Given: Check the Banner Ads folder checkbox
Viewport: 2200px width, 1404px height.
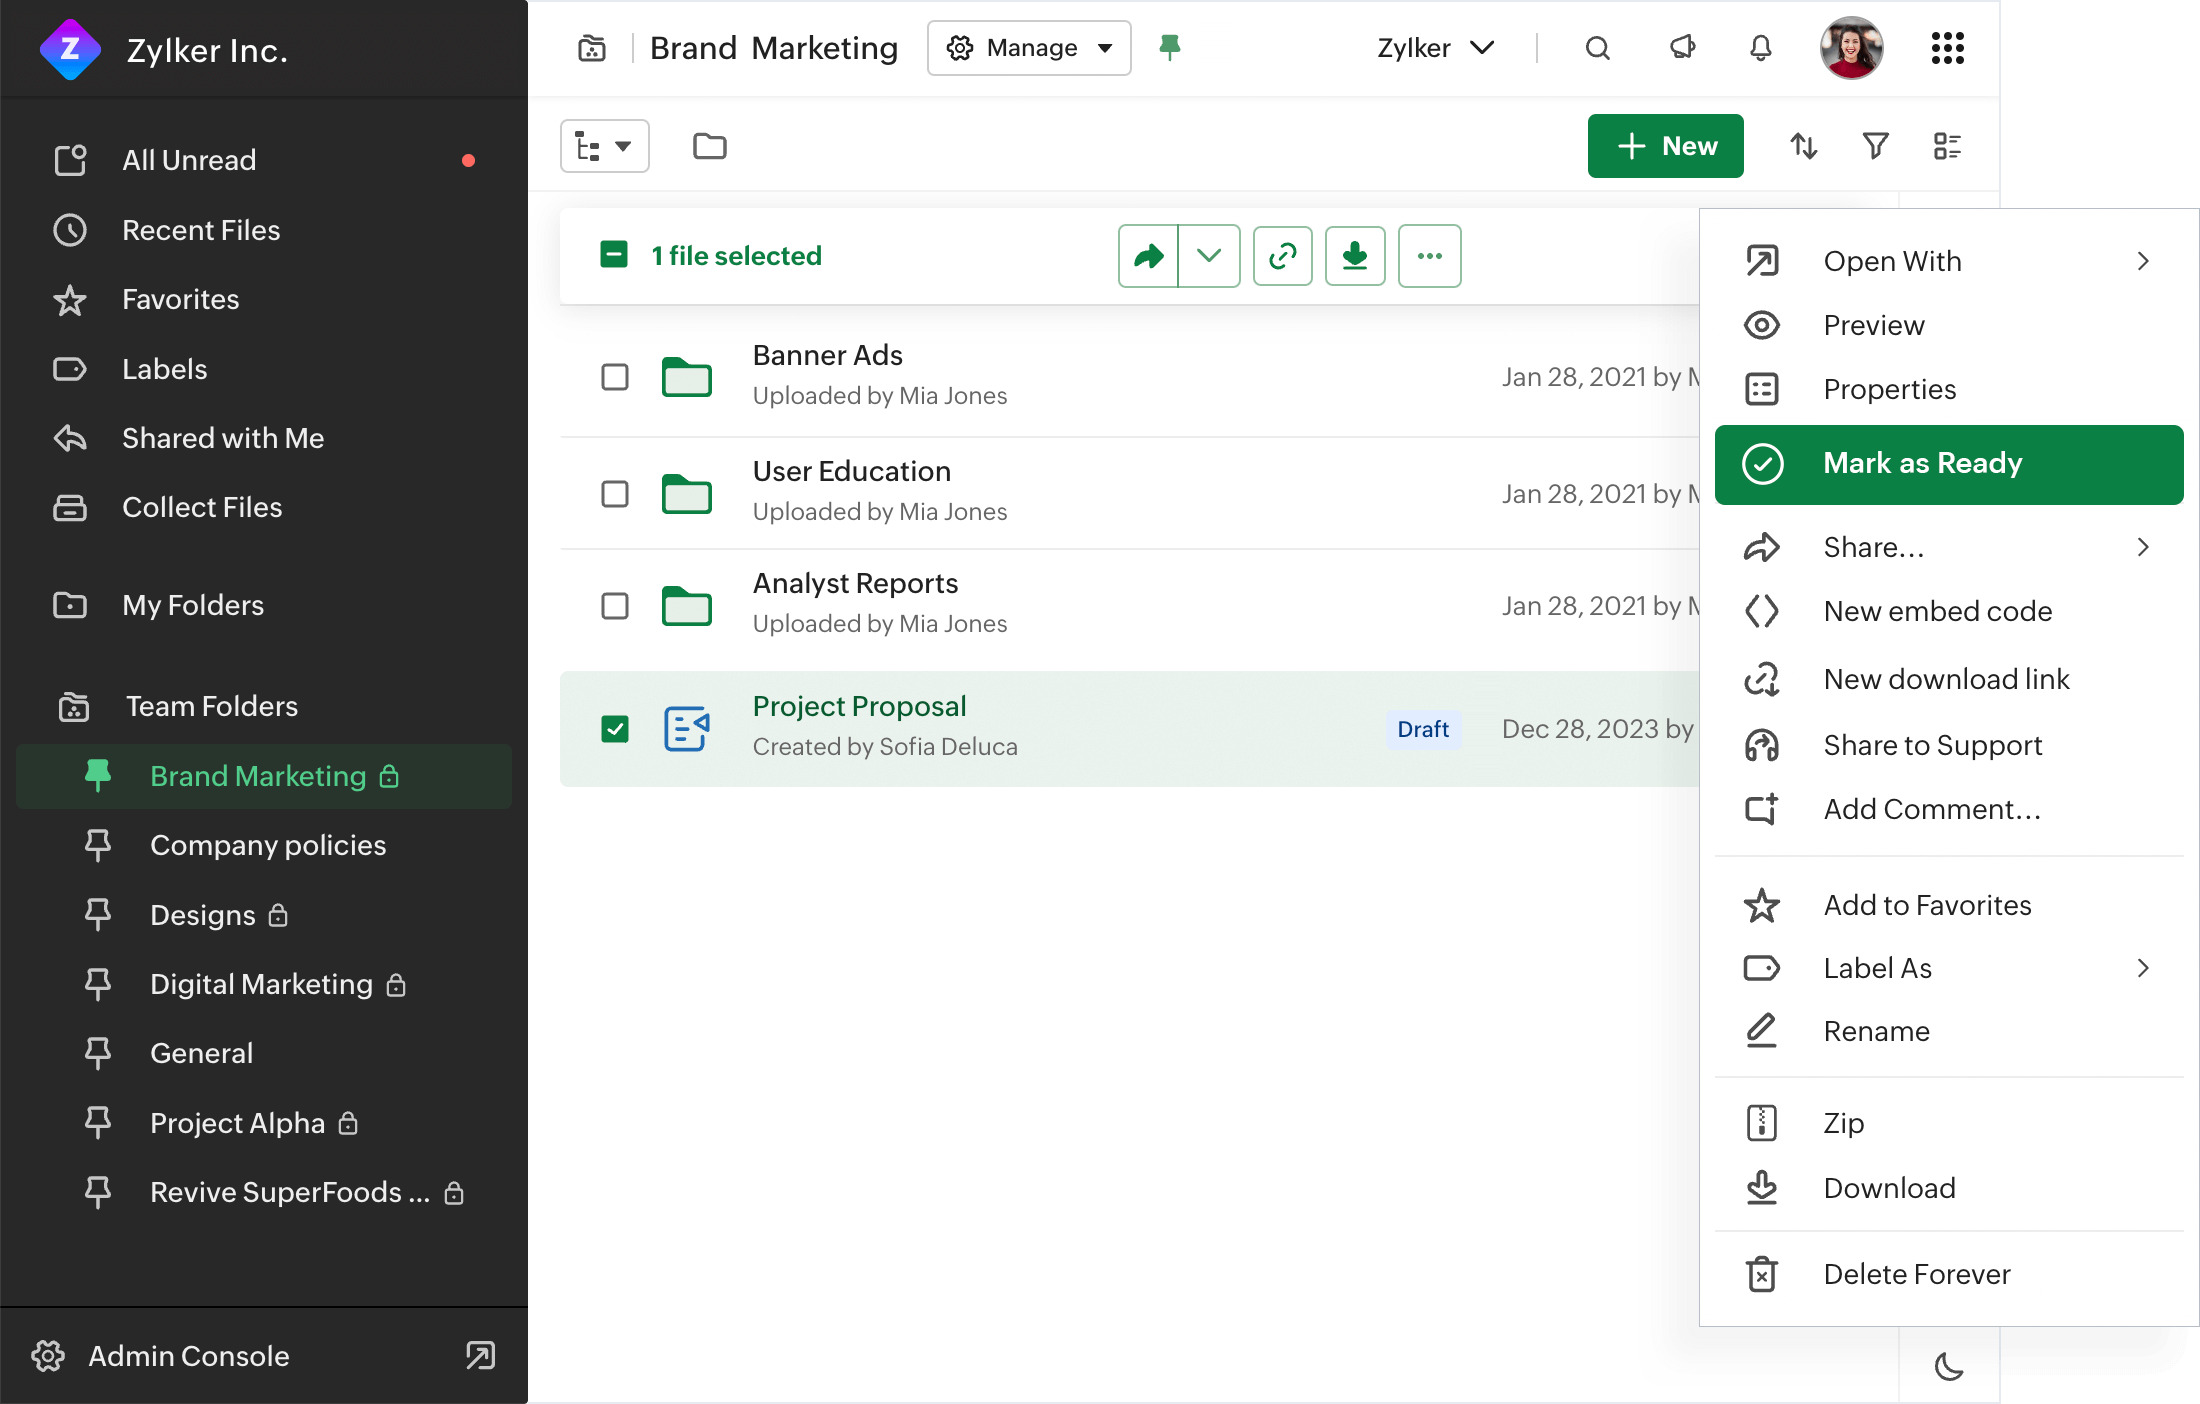Looking at the screenshot, I should click(614, 377).
